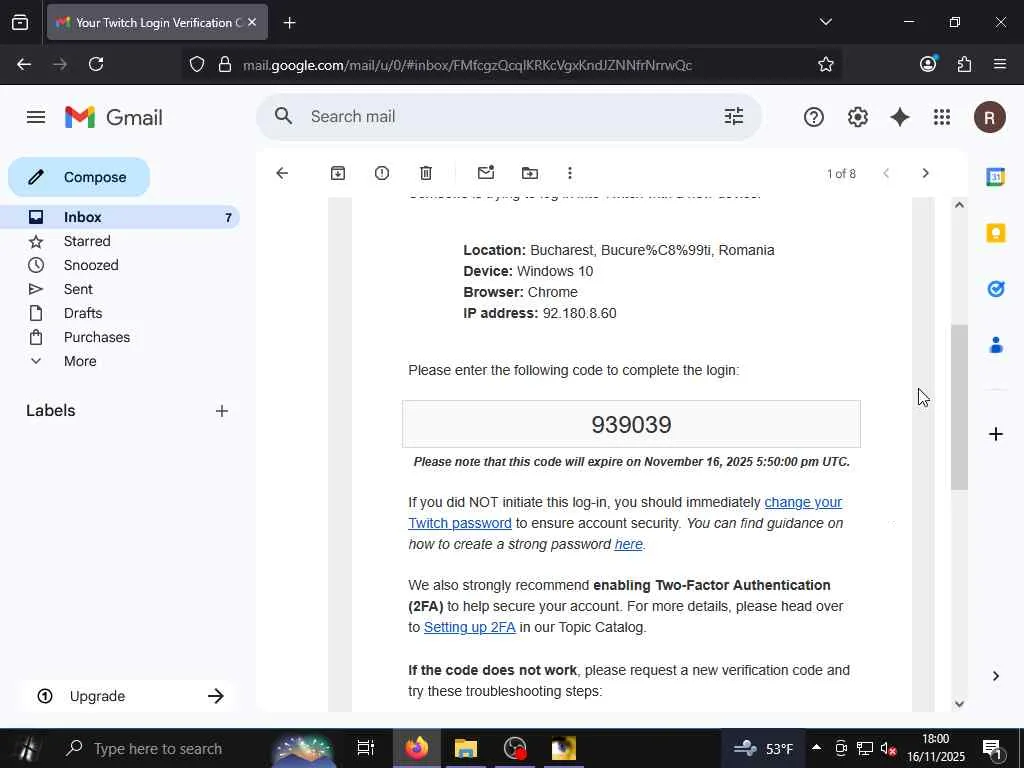This screenshot has height=768, width=1024.
Task: Open Inbox folder
Action: (120, 217)
